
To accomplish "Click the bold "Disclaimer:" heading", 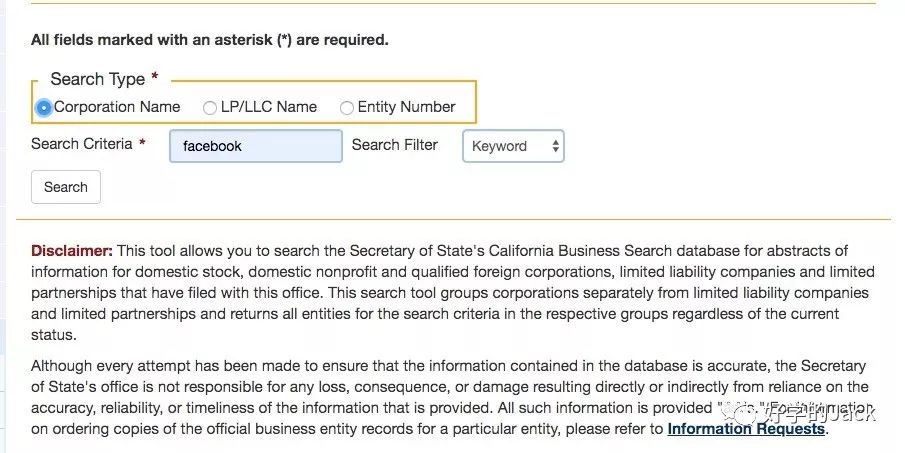I will click(72, 251).
